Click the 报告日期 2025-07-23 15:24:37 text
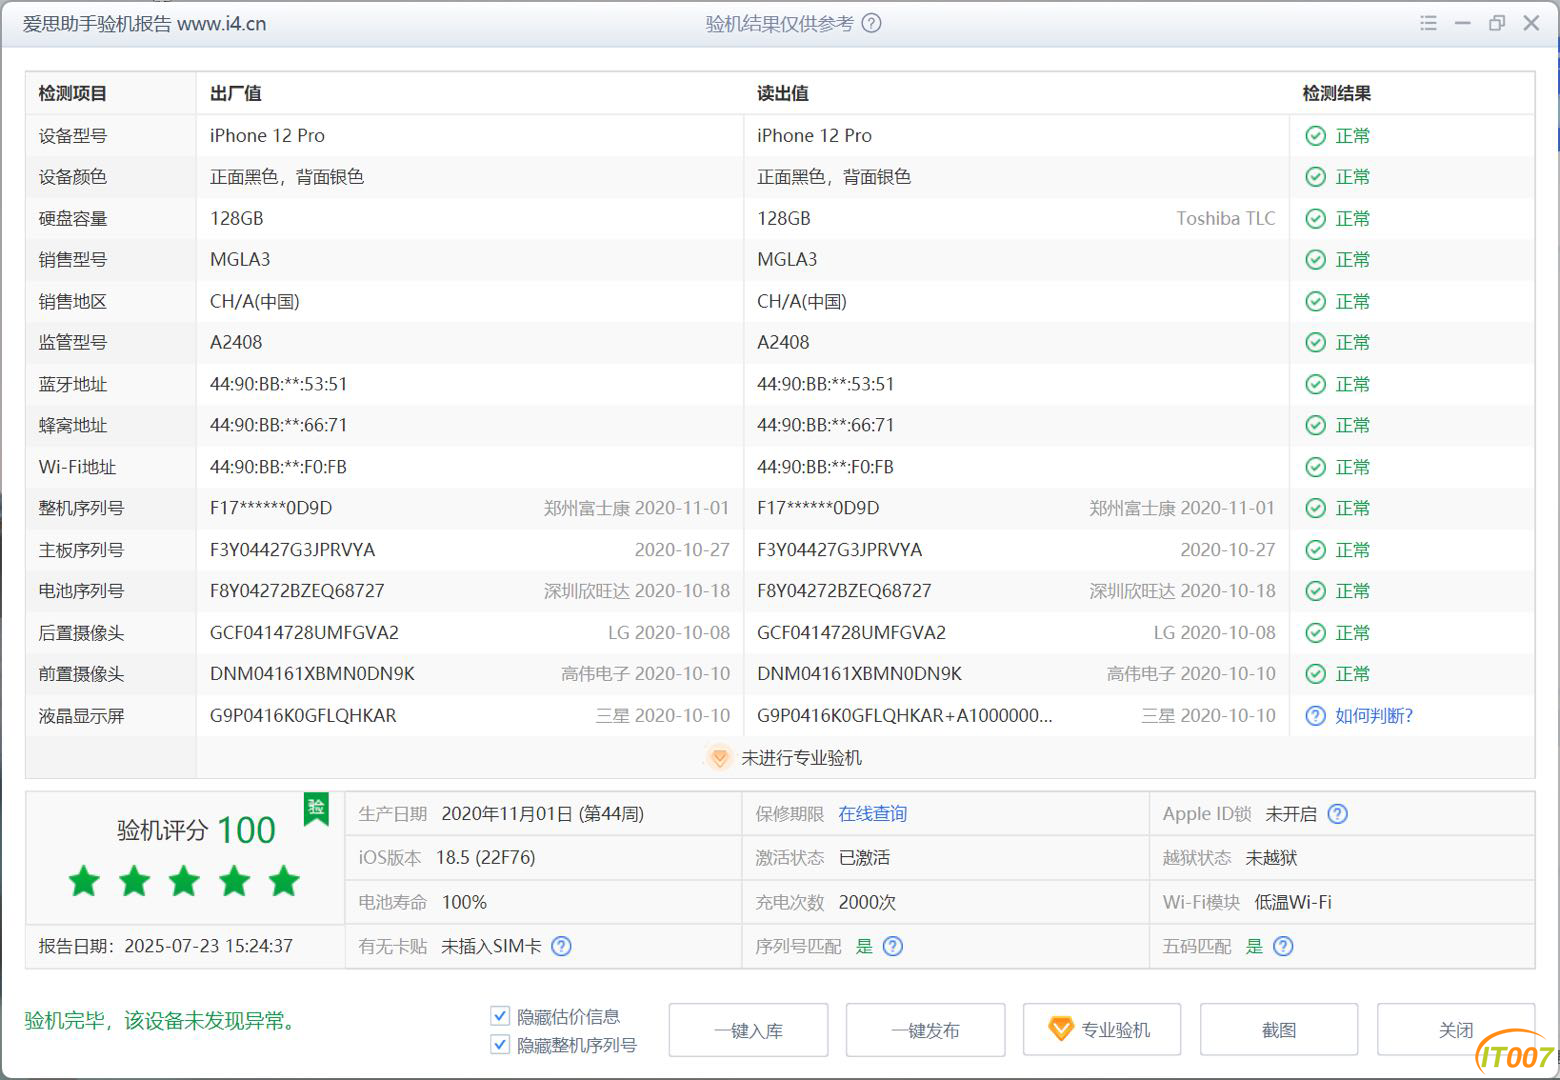 pyautogui.click(x=166, y=946)
